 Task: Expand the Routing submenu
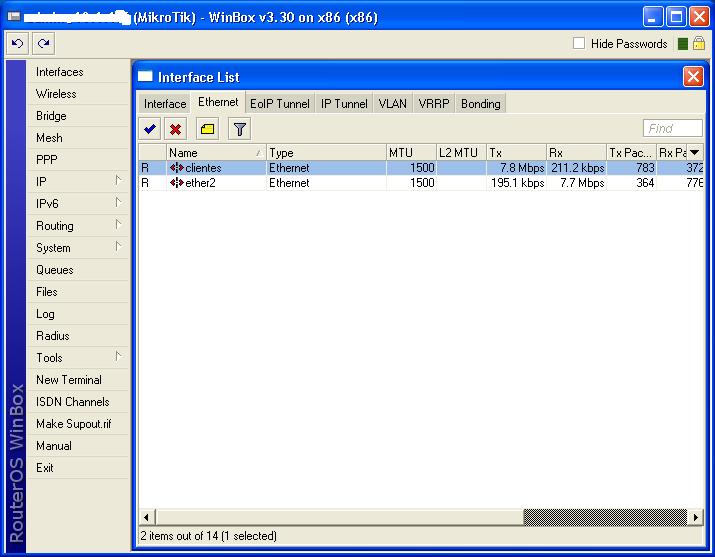click(x=118, y=224)
